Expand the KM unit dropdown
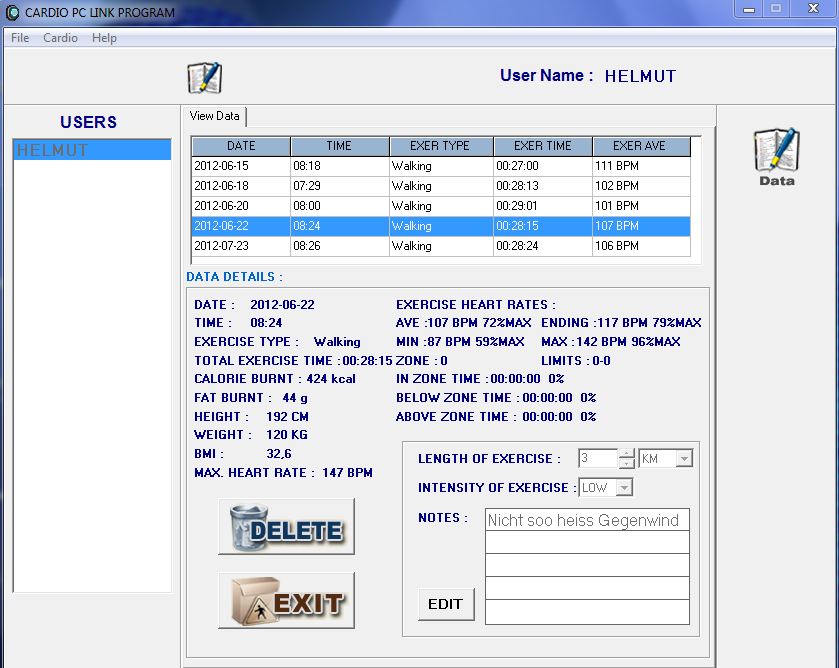839x668 pixels. [x=684, y=459]
